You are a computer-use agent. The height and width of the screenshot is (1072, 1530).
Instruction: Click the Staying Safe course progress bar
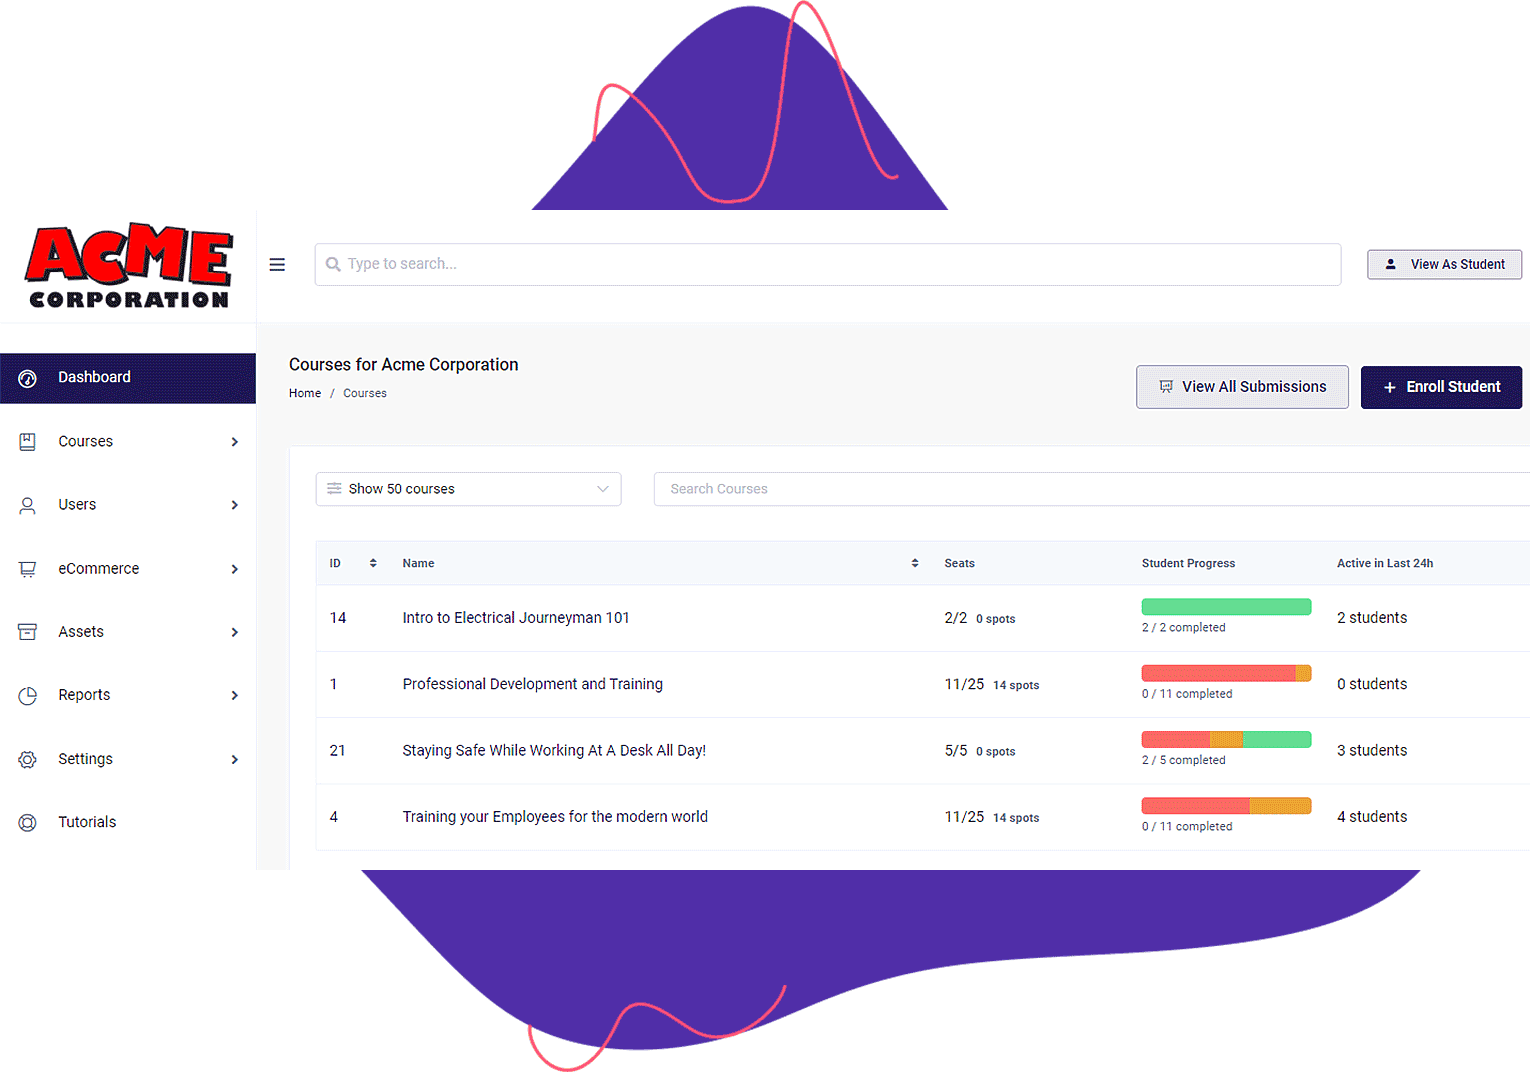[1226, 740]
